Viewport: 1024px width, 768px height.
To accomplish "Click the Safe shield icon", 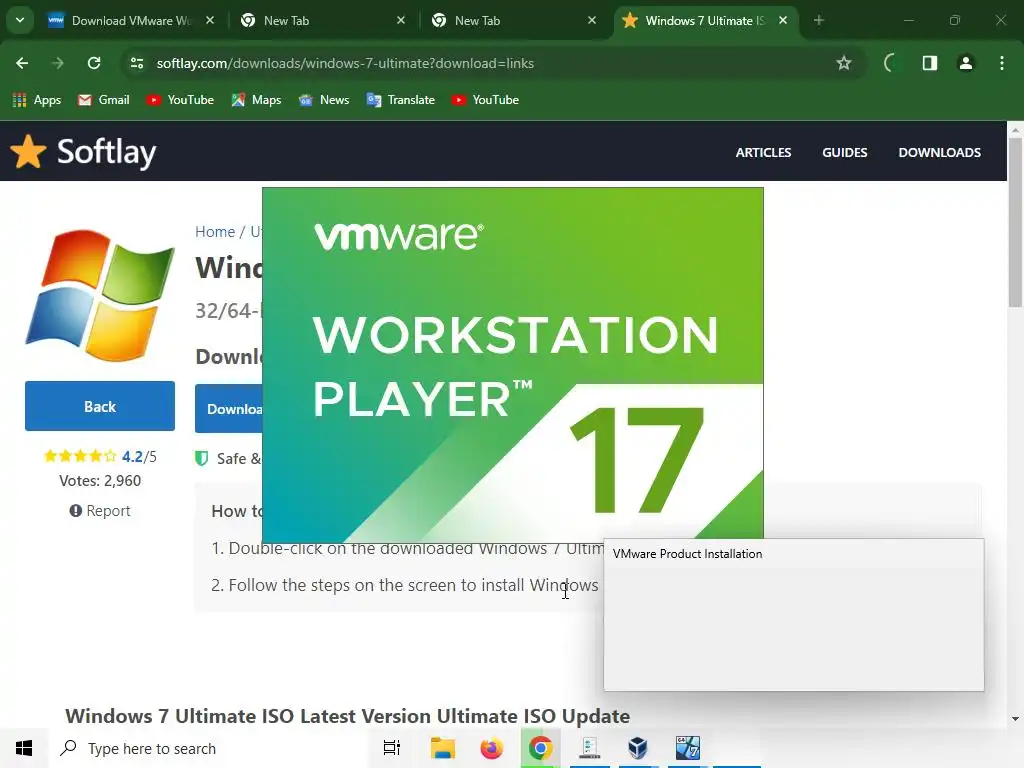I will (x=202, y=458).
